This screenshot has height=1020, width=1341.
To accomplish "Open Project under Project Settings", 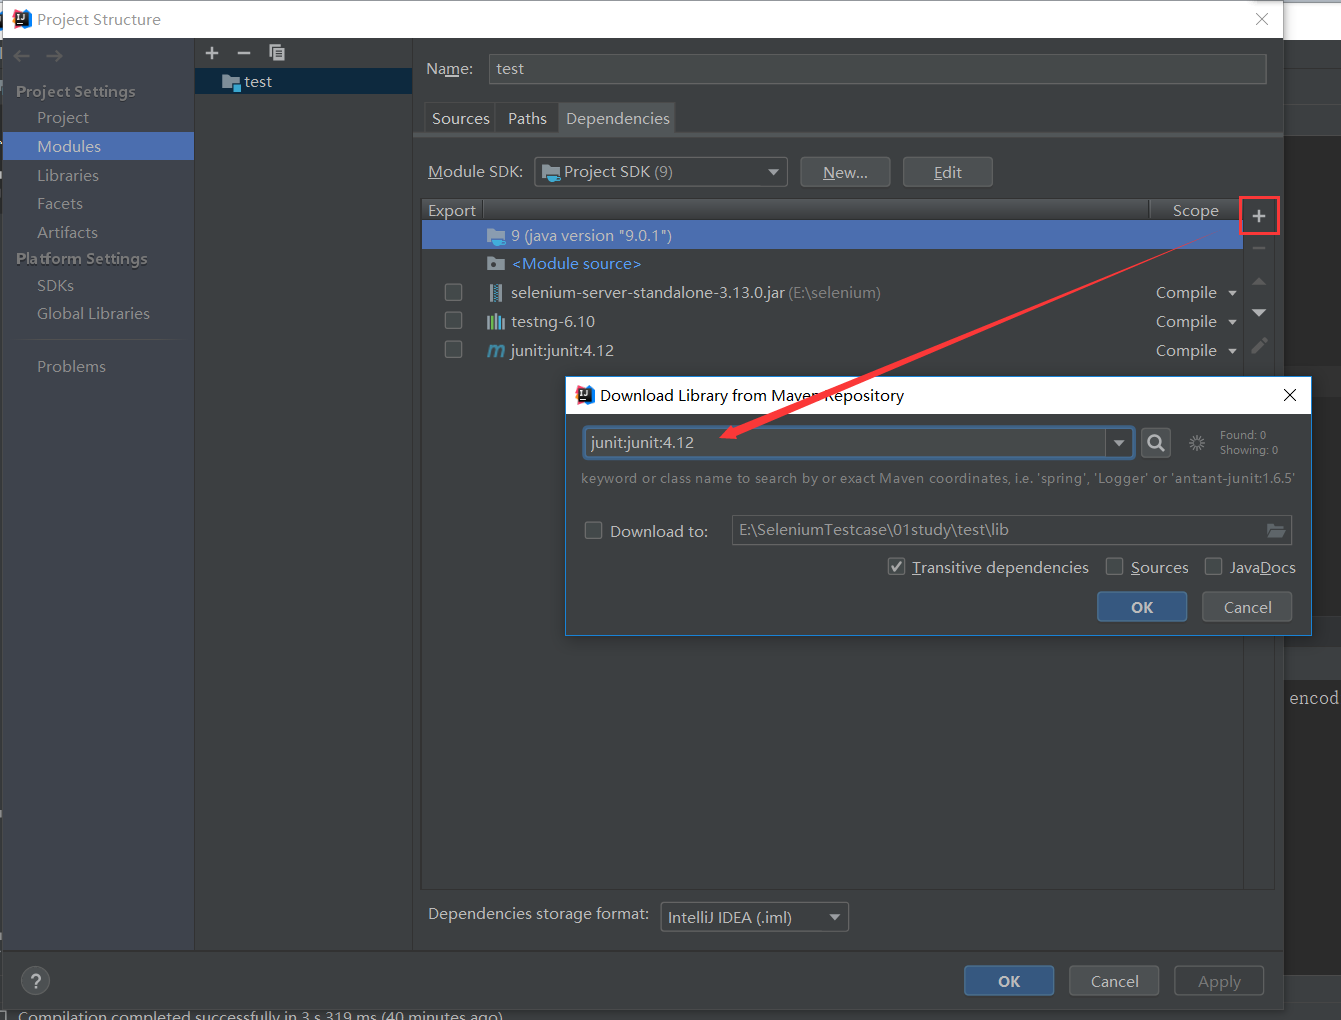I will click(x=63, y=118).
